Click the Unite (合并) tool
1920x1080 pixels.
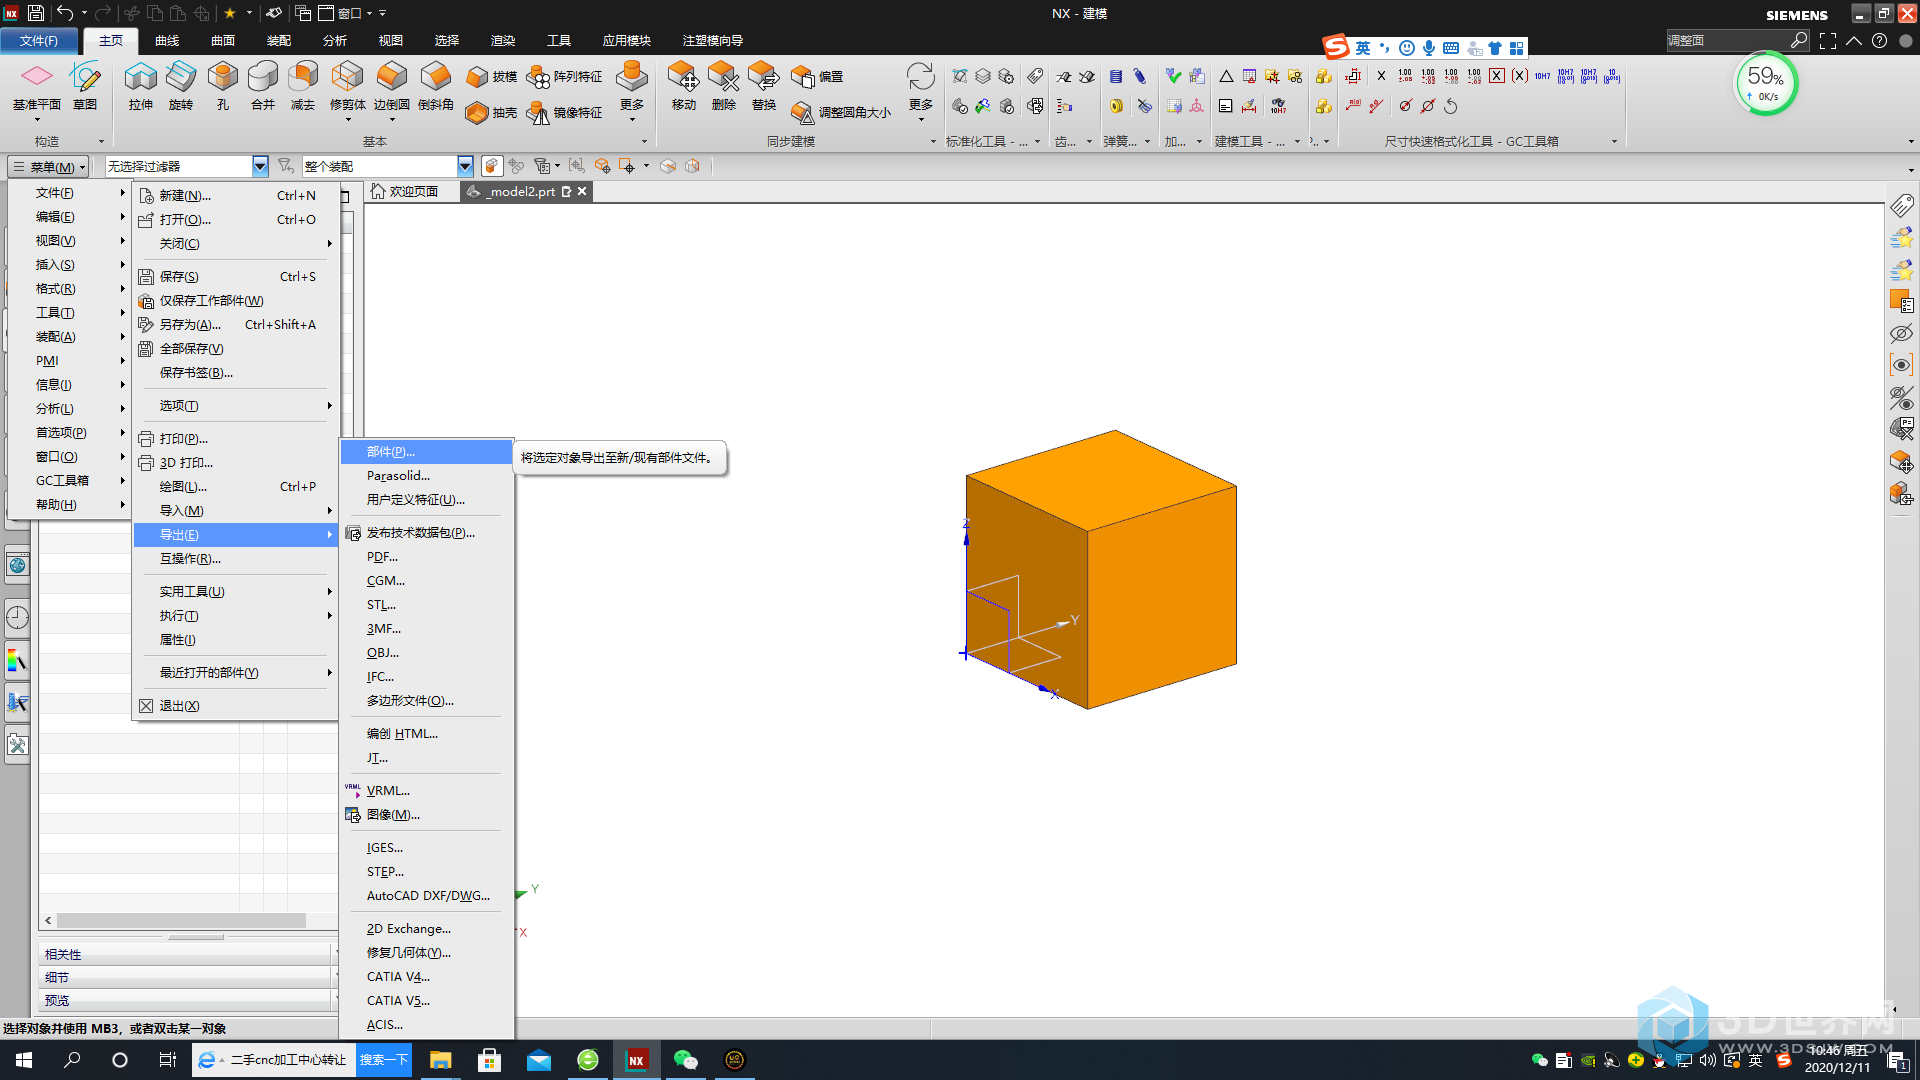262,86
